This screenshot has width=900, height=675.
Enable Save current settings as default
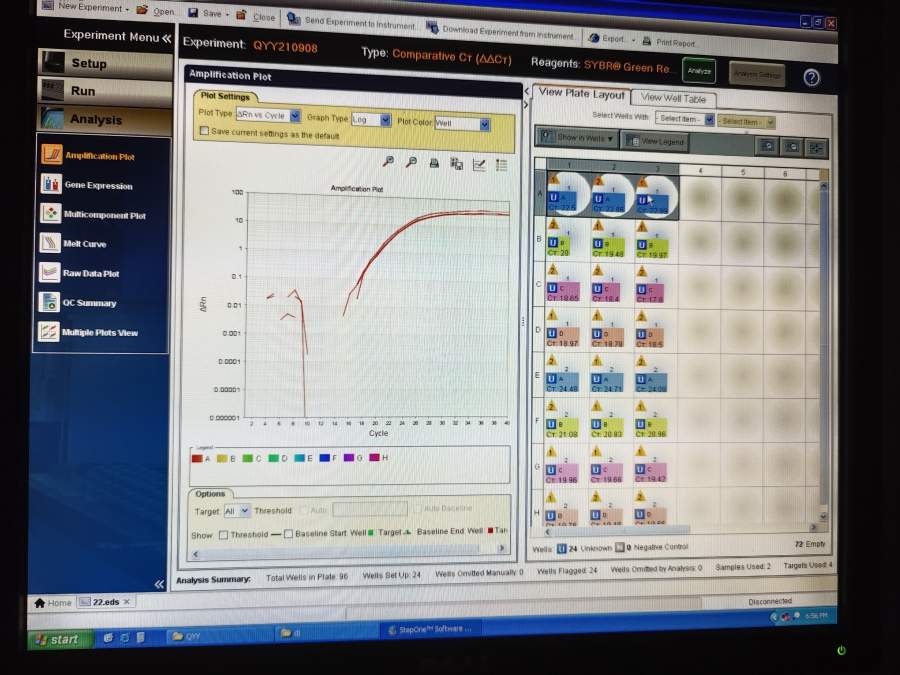205,131
